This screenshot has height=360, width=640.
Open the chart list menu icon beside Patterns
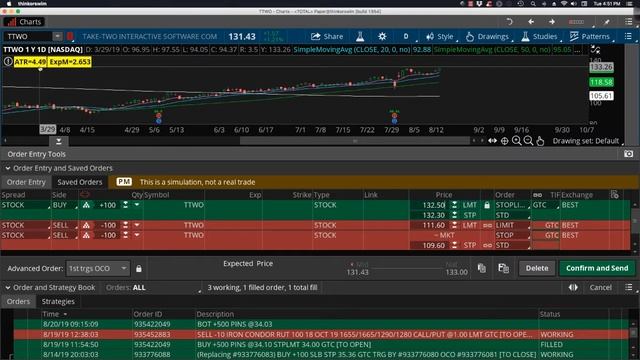[x=628, y=36]
